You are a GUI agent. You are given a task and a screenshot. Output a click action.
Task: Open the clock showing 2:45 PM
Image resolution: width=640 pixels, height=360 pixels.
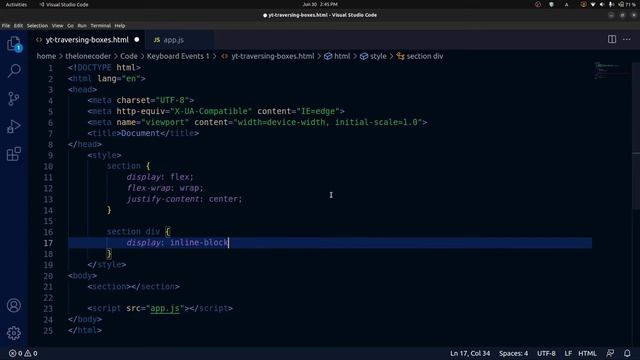(x=320, y=4)
